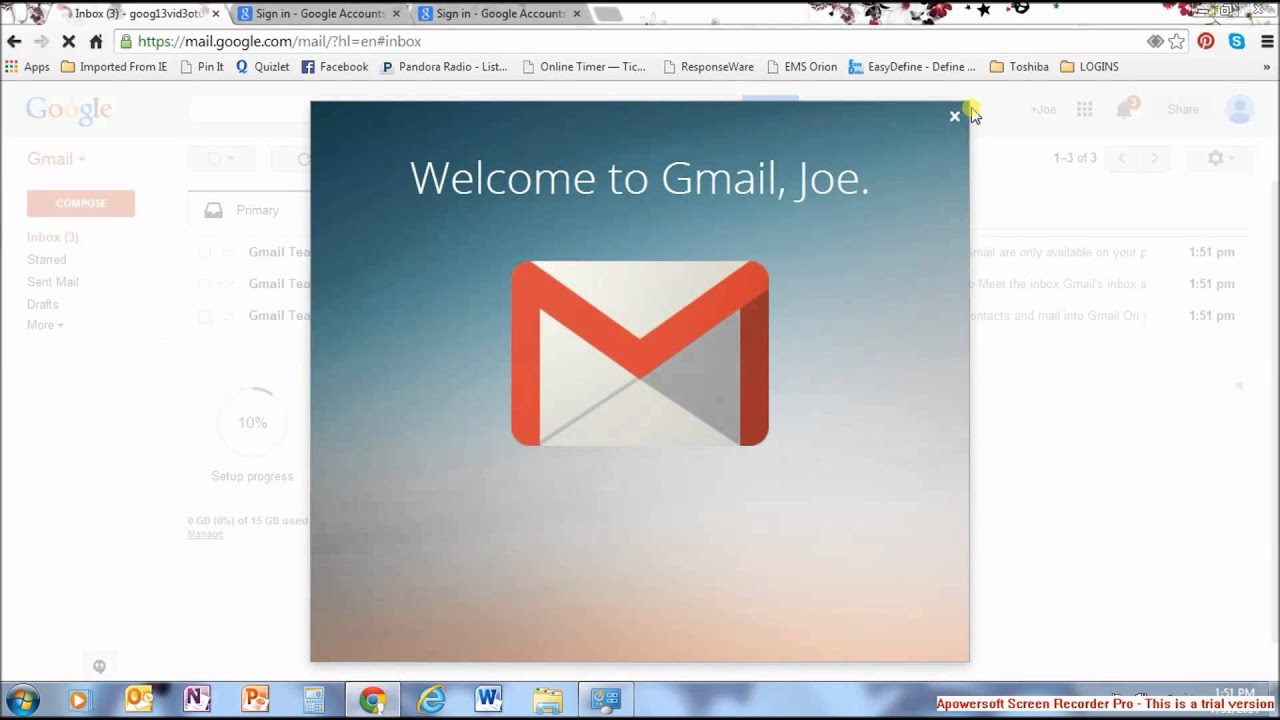Go to newer messages arrow
The image size is (1280, 720).
coord(1122,159)
